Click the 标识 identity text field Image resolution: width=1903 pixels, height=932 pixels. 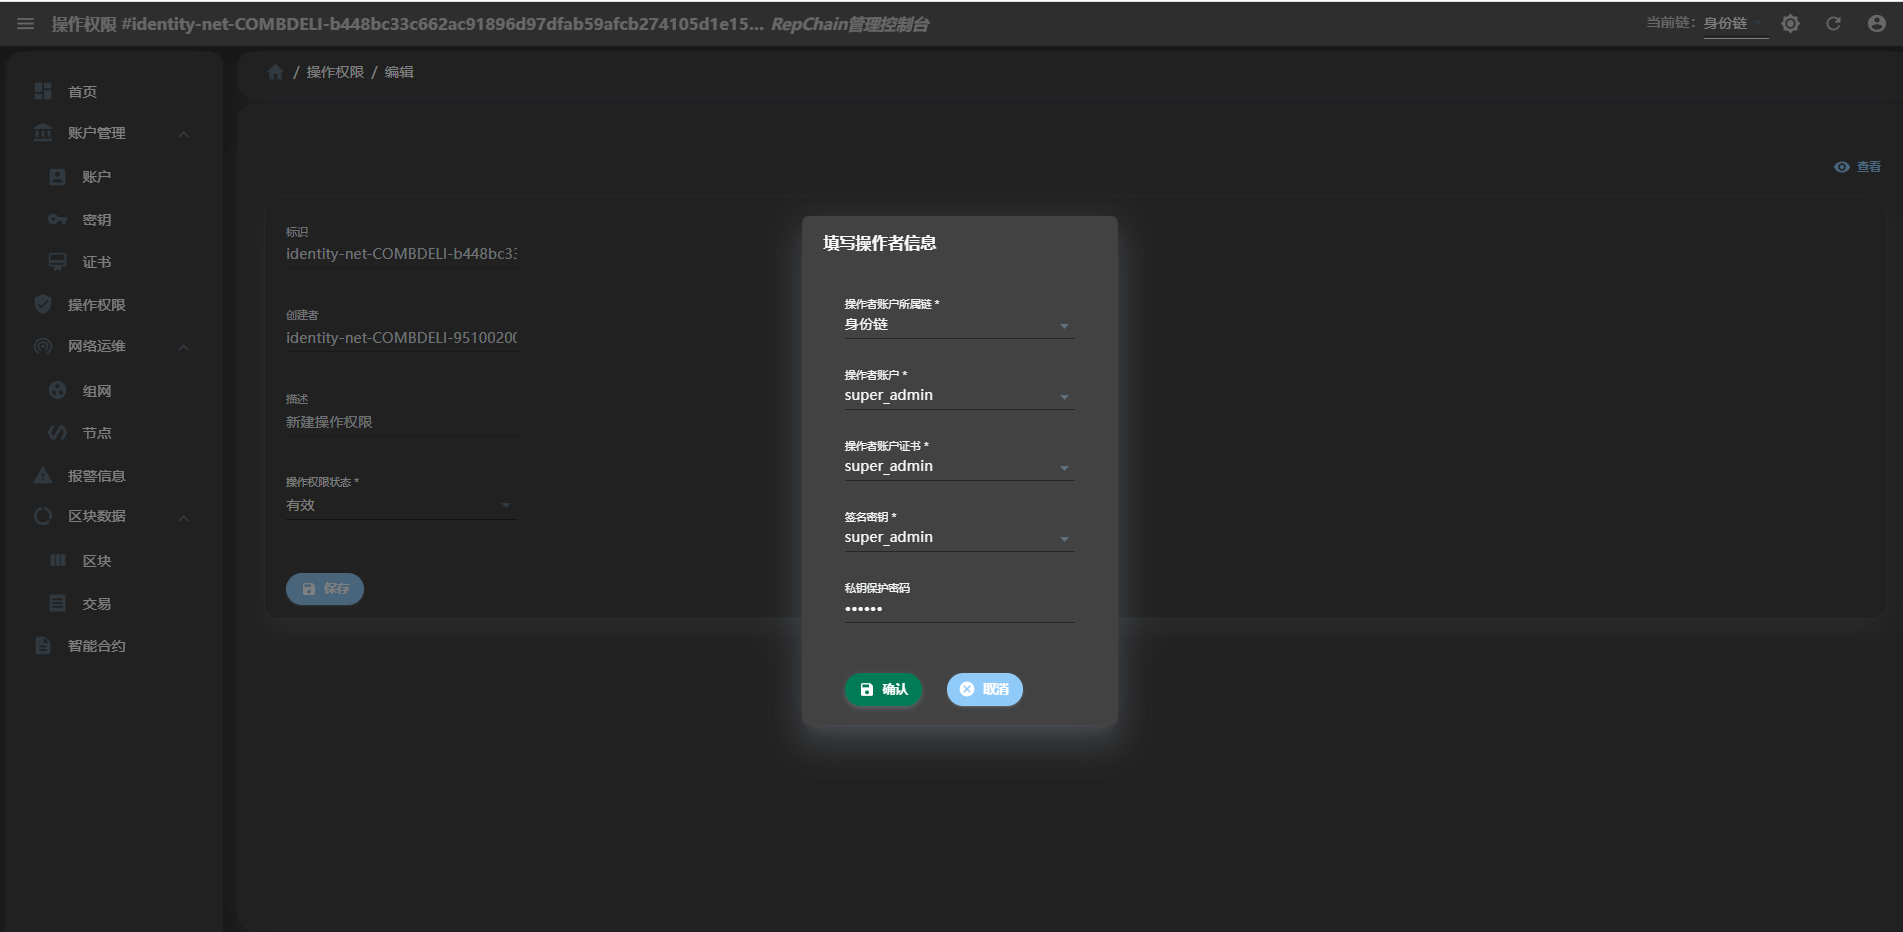tap(401, 254)
